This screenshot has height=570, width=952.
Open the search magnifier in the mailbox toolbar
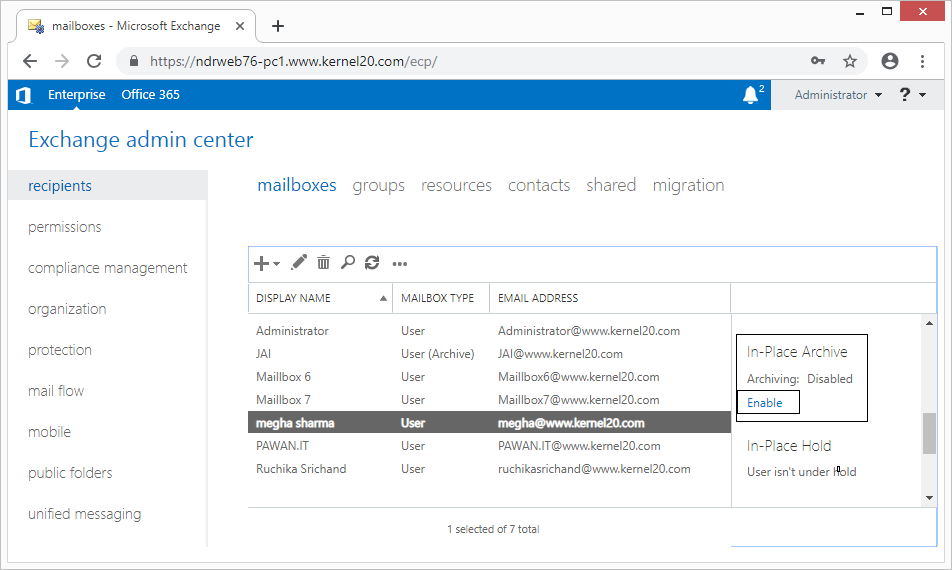[x=348, y=262]
